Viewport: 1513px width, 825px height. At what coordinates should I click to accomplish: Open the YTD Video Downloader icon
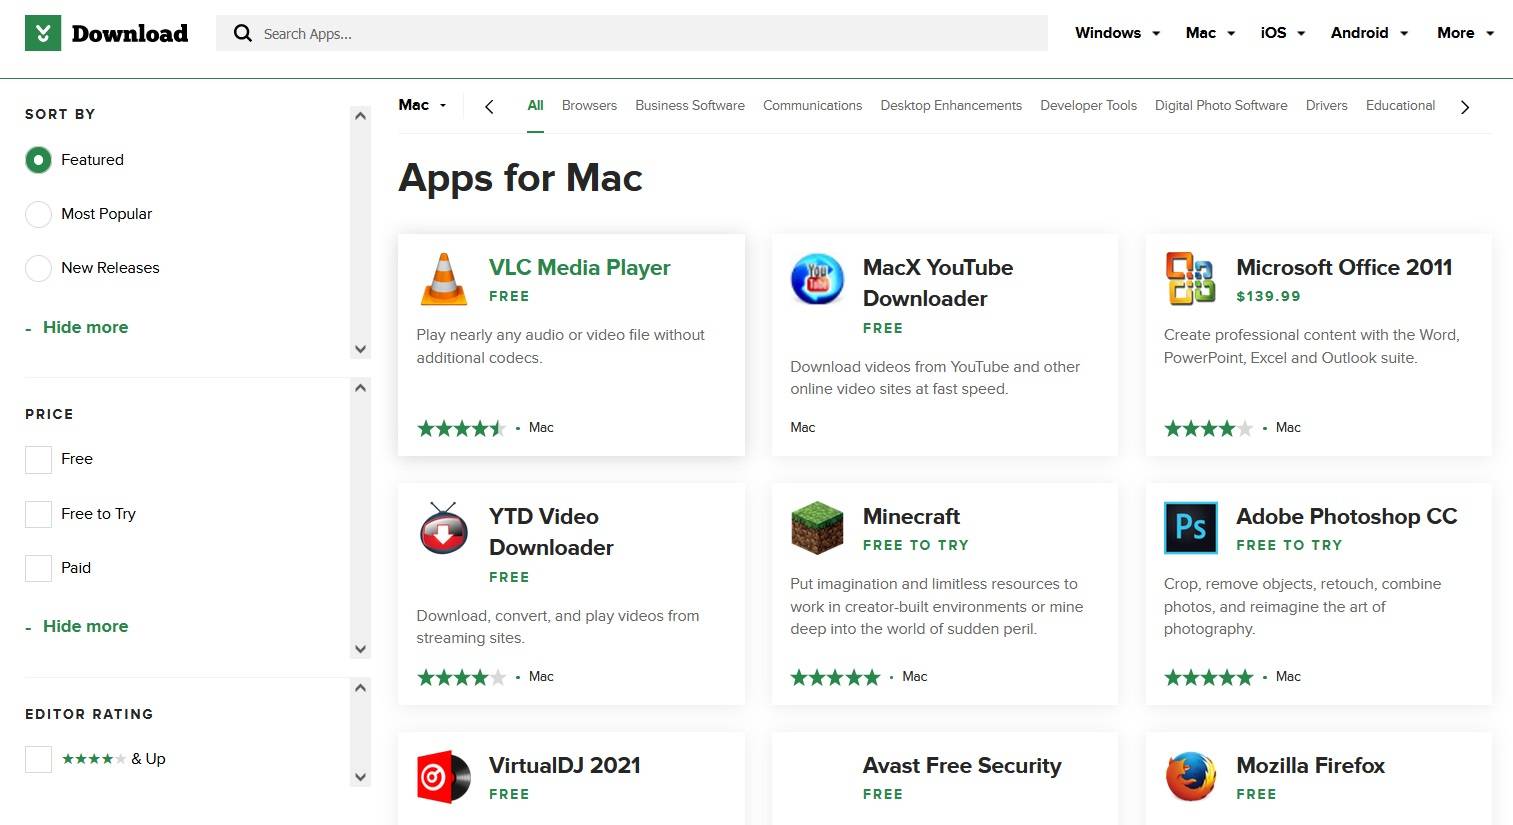click(444, 528)
